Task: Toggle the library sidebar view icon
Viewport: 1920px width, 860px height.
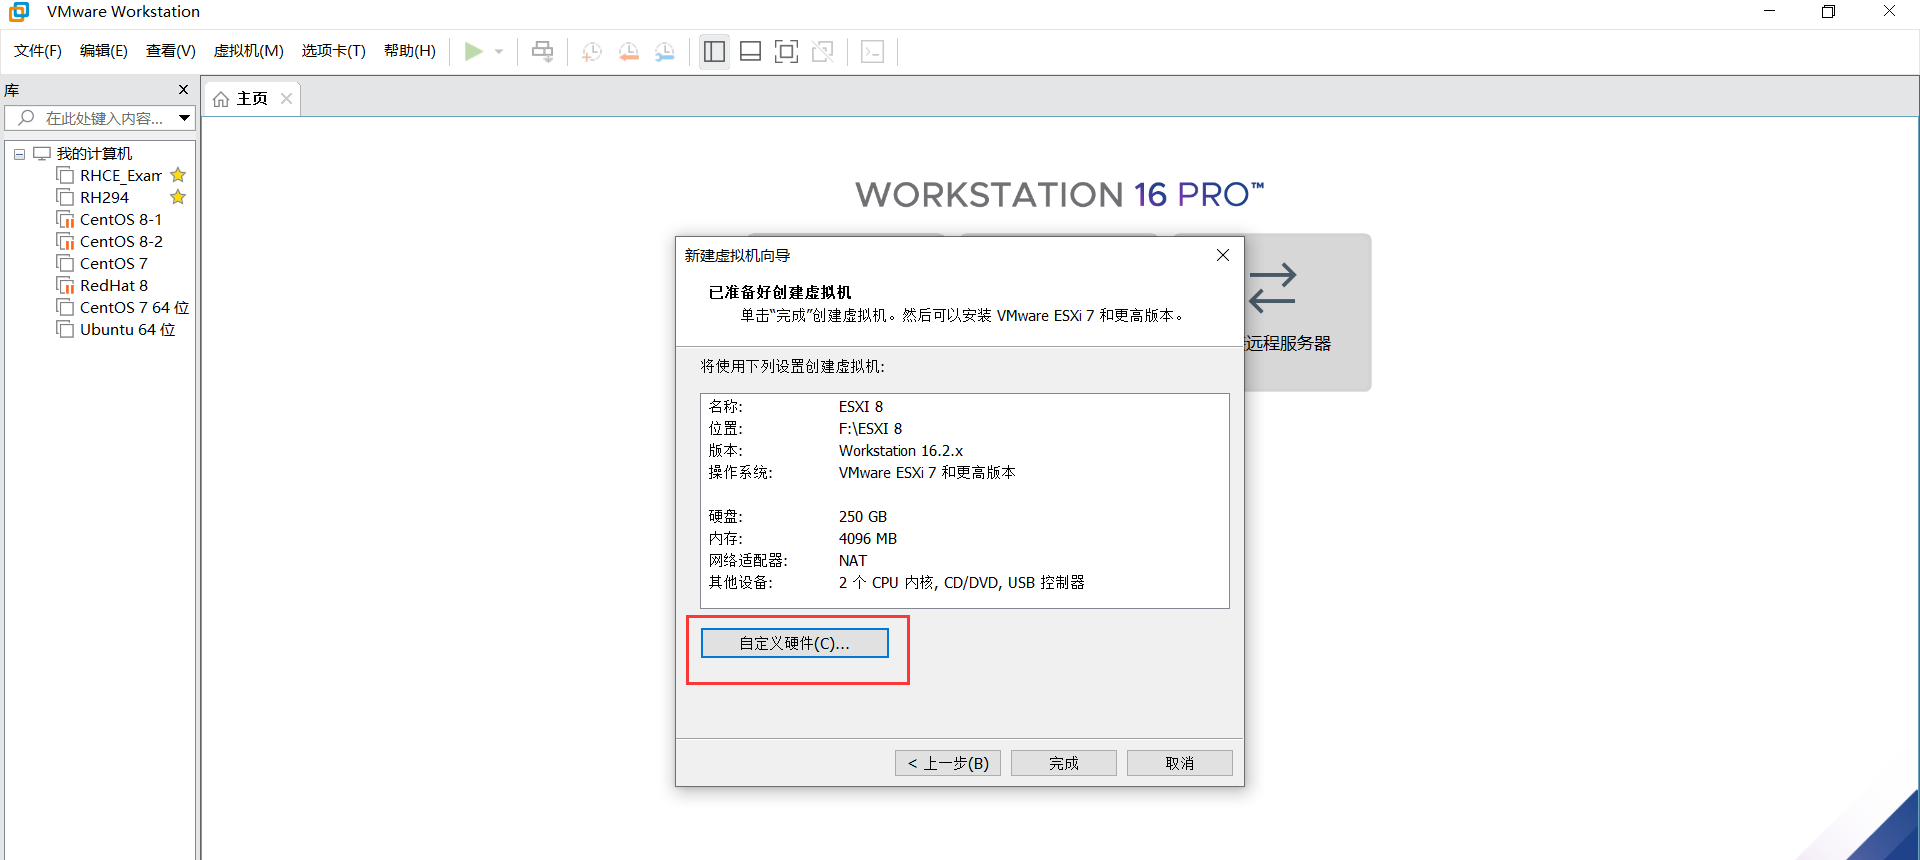Action: coord(714,51)
